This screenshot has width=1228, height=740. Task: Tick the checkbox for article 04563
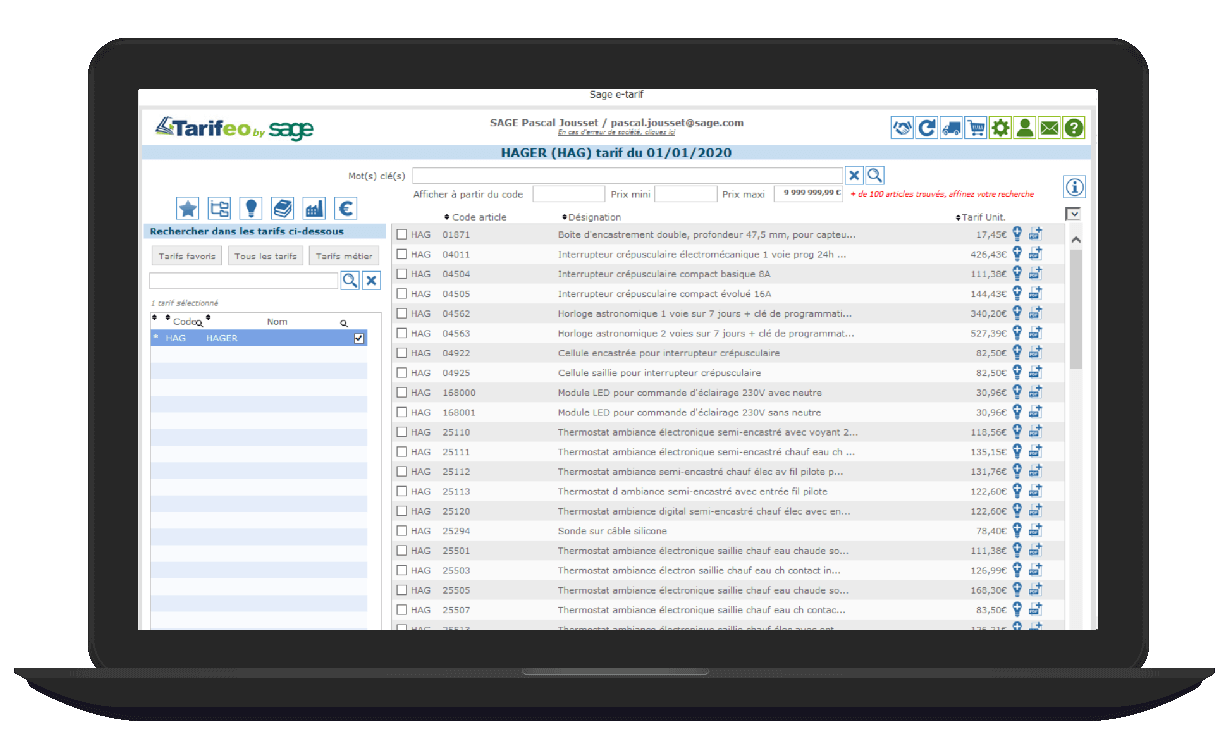click(401, 333)
